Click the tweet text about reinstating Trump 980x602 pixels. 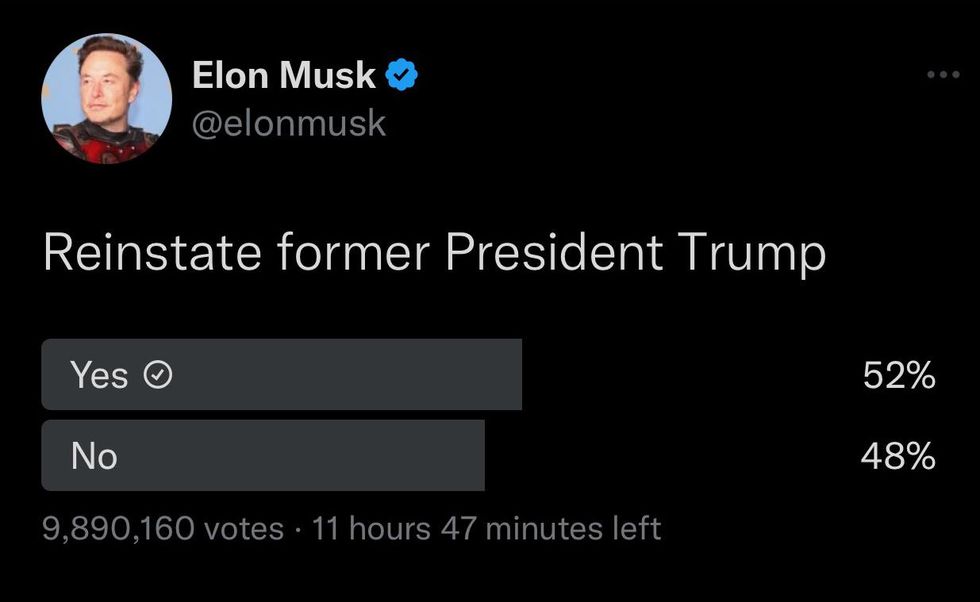pos(434,254)
